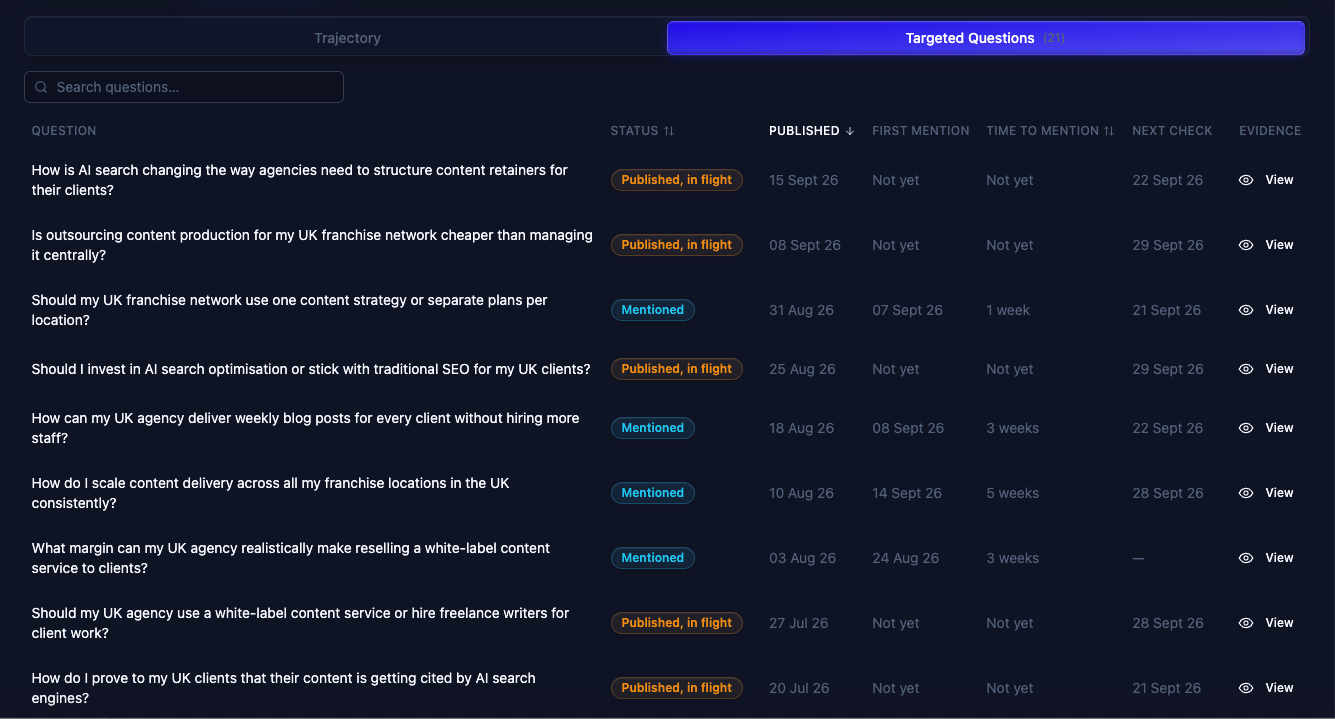Click eye icon for cited by AI search row
Image resolution: width=1335 pixels, height=719 pixels.
click(x=1246, y=688)
